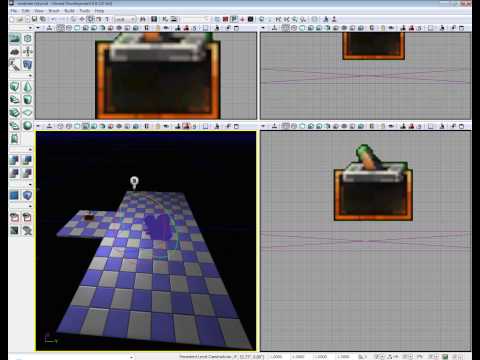Expand the top-right viewport options dropdown arrow
Viewport: 480px width, 360px height.
click(263, 28)
